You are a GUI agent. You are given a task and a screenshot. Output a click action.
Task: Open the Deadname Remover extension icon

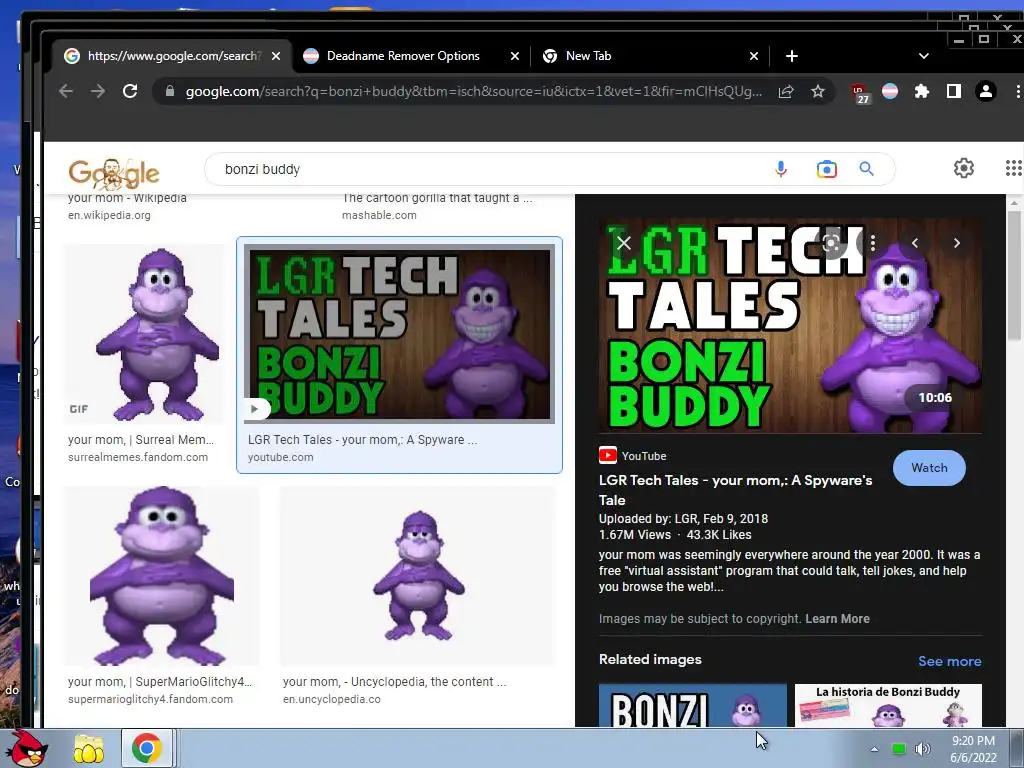889,91
